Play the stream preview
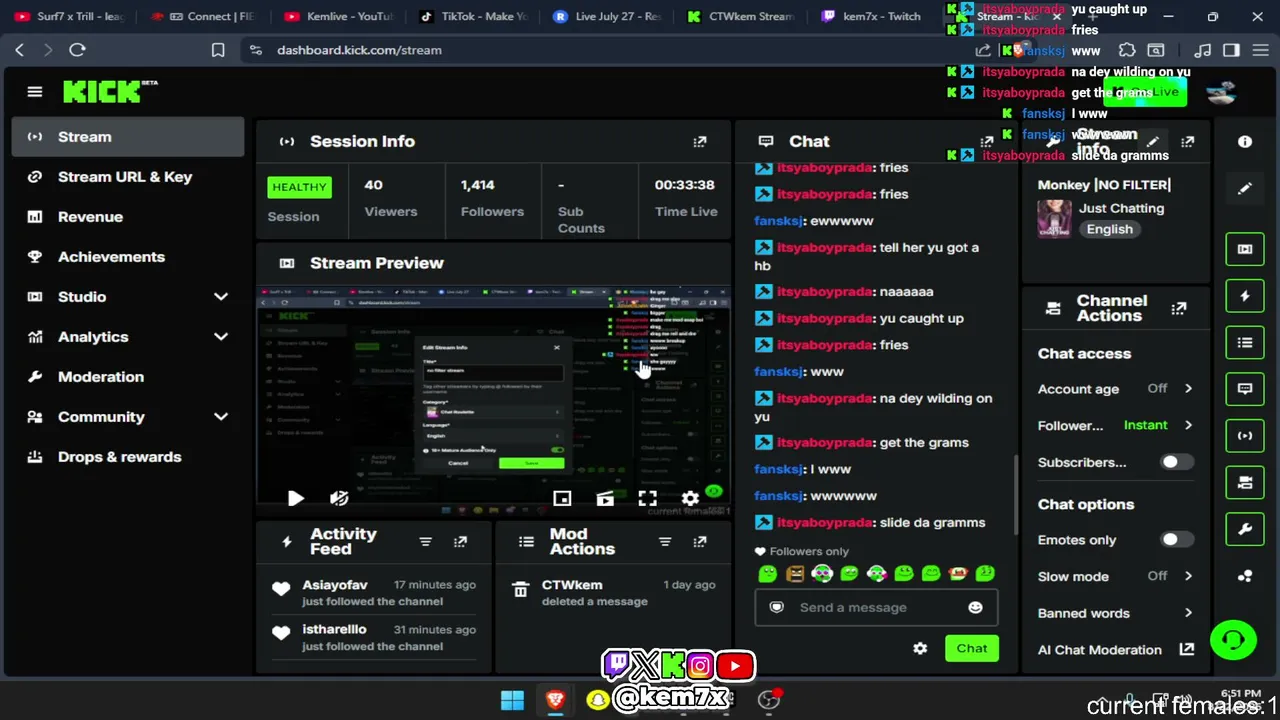 click(296, 498)
